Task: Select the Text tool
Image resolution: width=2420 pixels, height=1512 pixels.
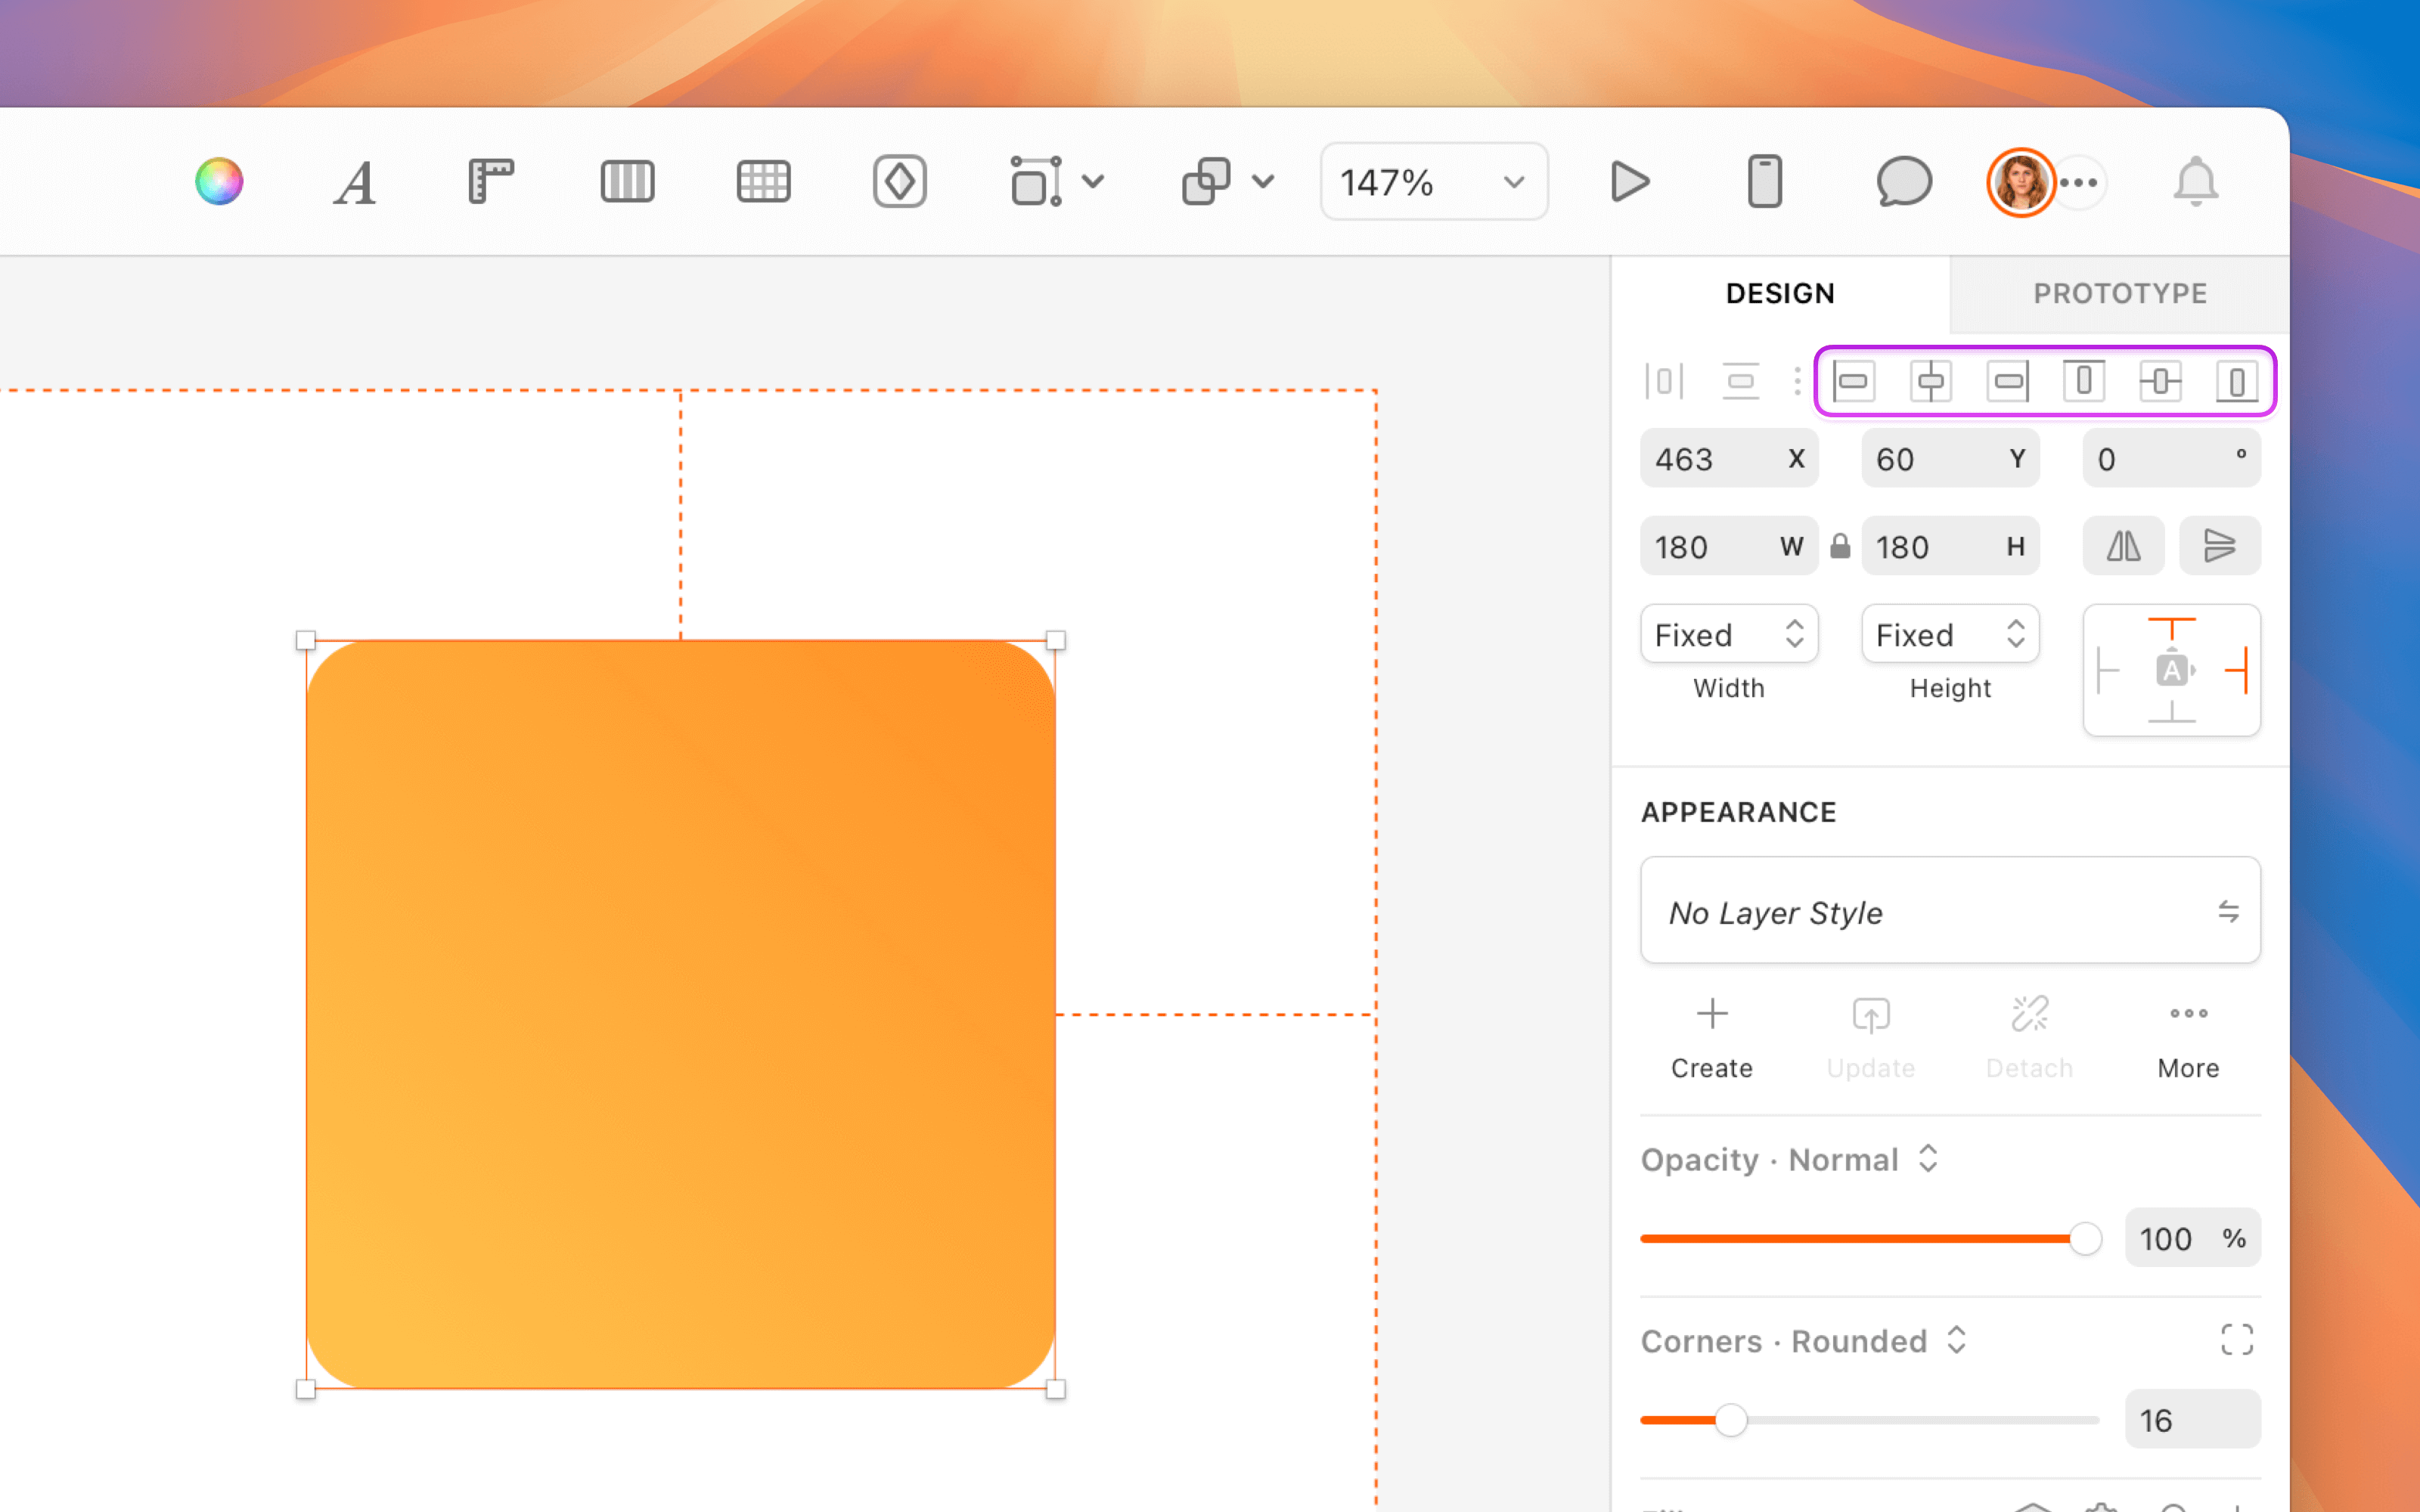Action: click(352, 181)
